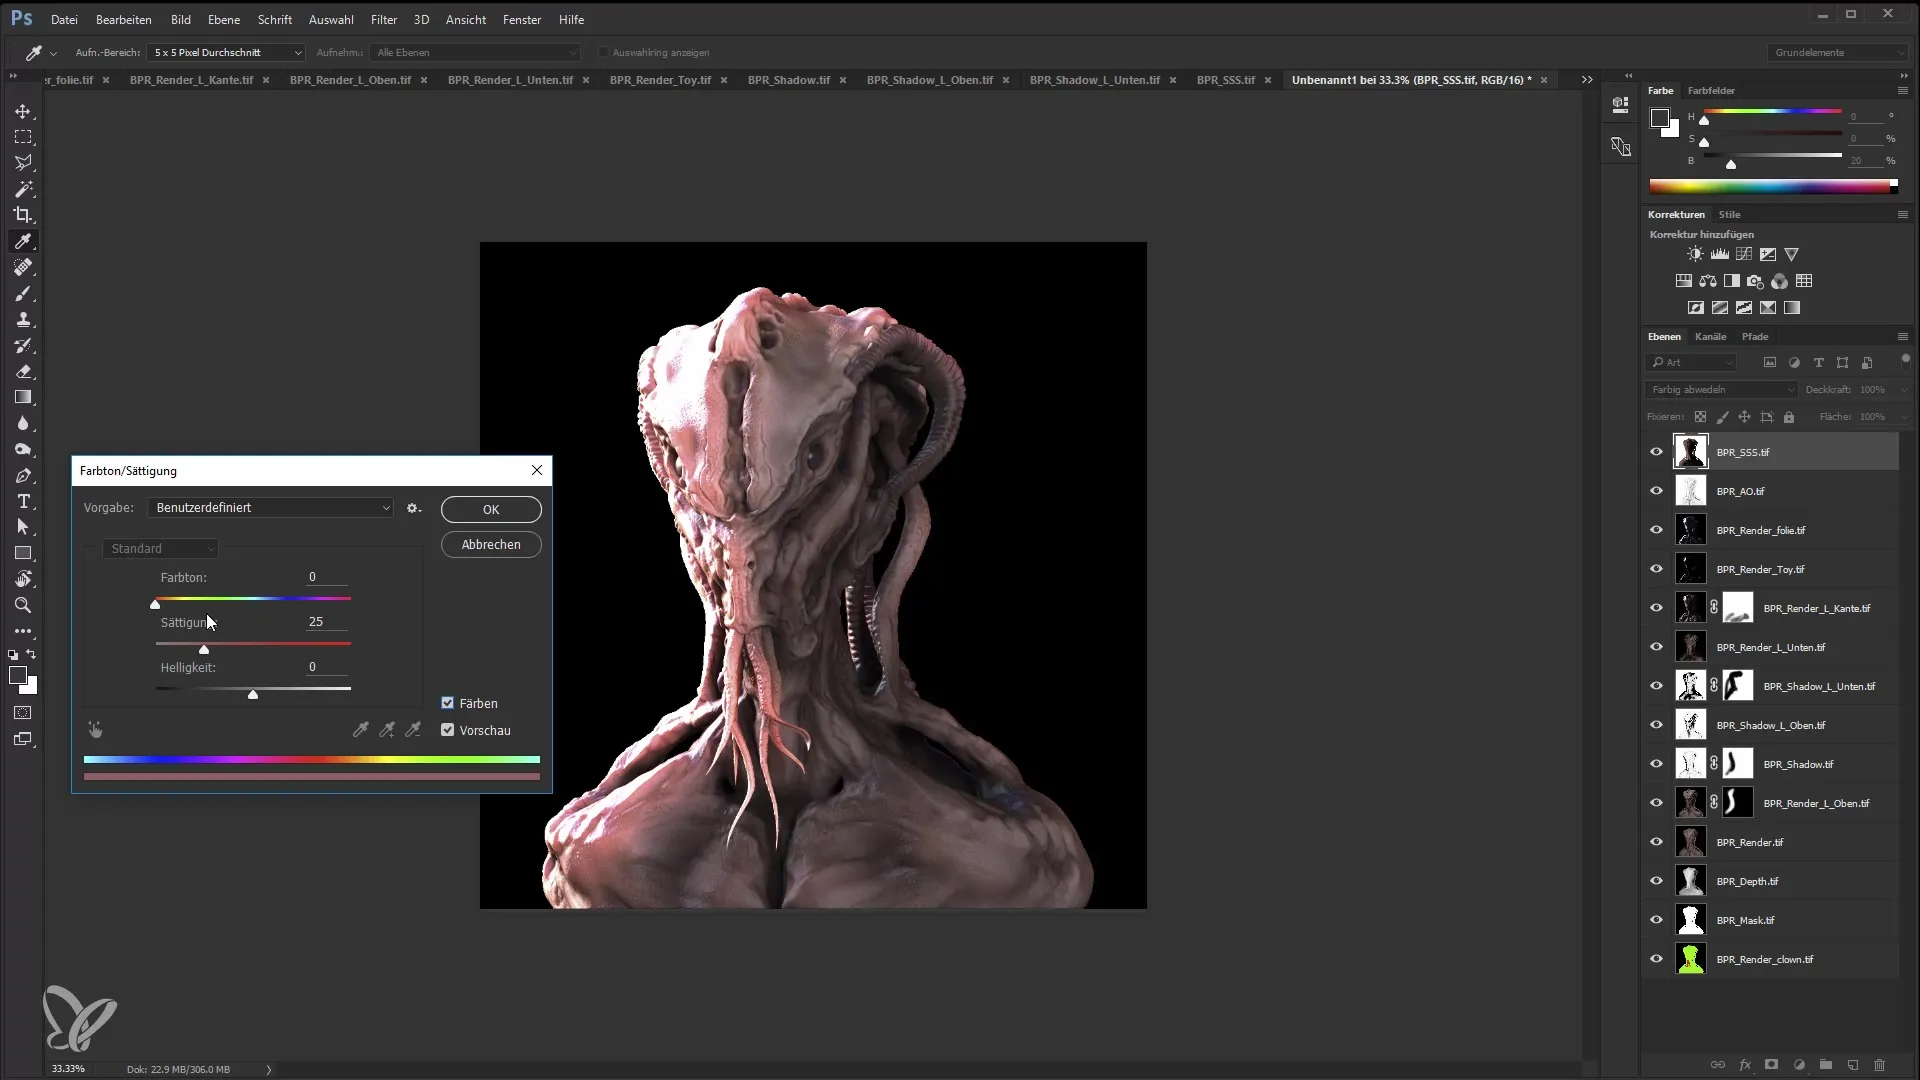Select the Eraser tool
Image resolution: width=1920 pixels, height=1080 pixels.
tap(23, 371)
